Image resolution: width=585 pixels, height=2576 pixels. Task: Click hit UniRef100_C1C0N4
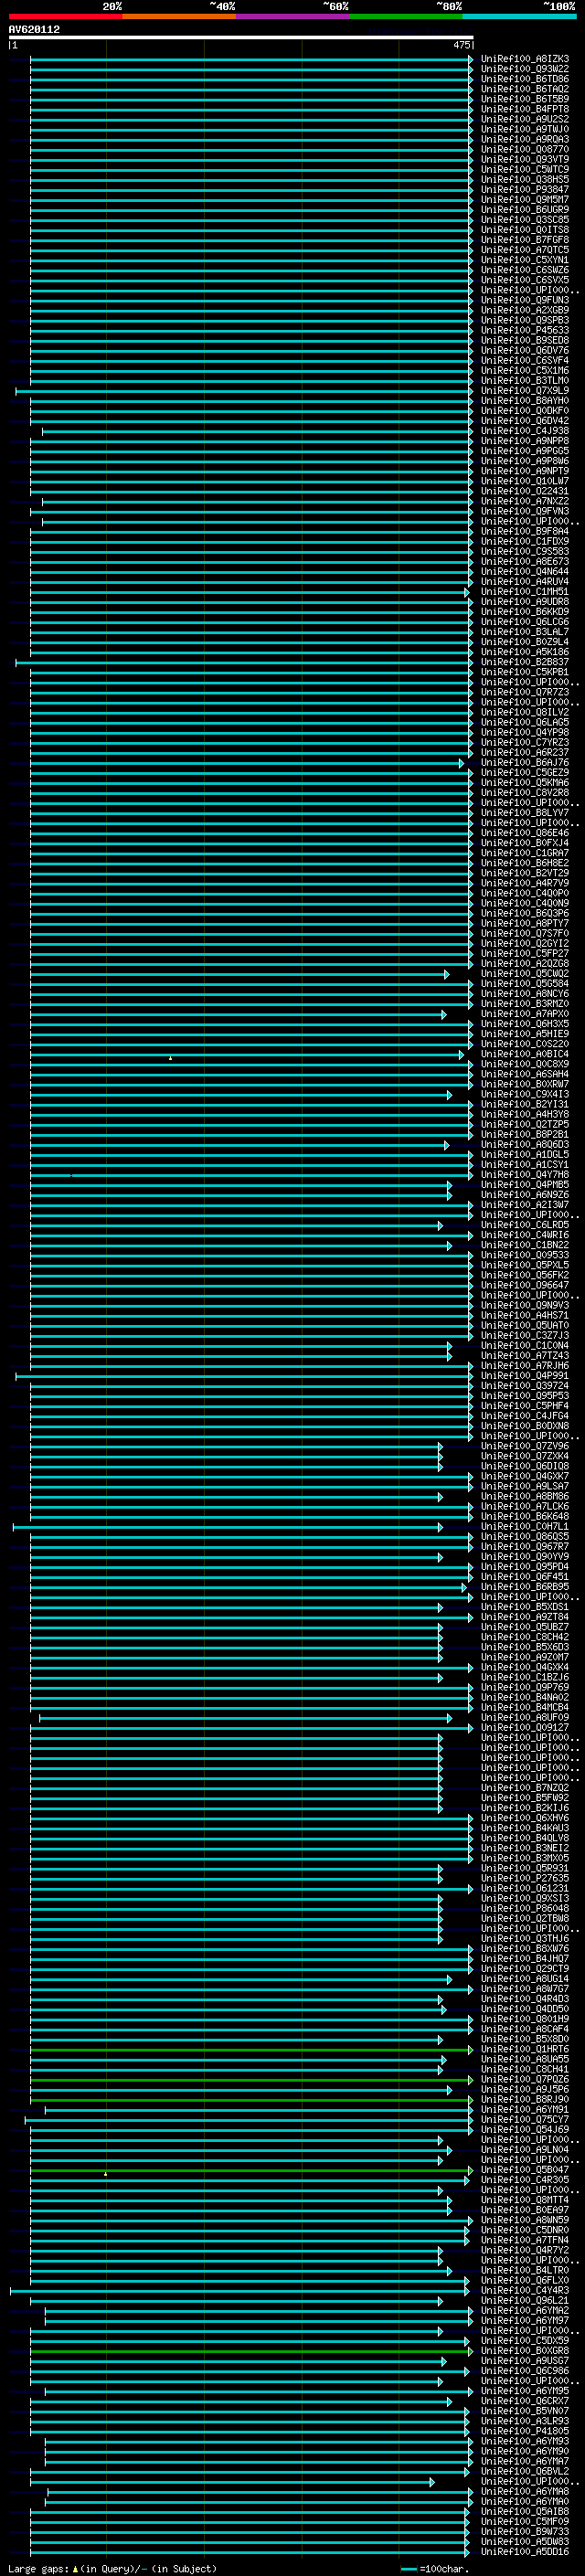tap(525, 1346)
